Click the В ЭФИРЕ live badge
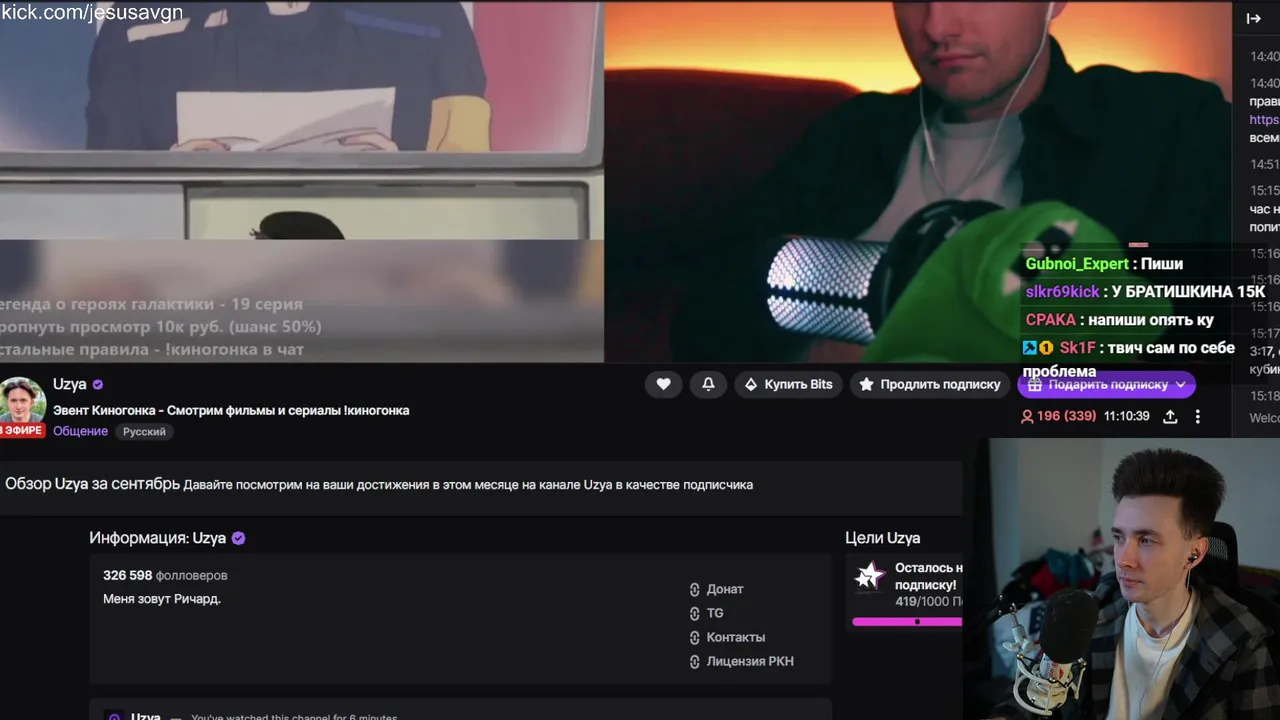Viewport: 1280px width, 720px height. (22, 430)
